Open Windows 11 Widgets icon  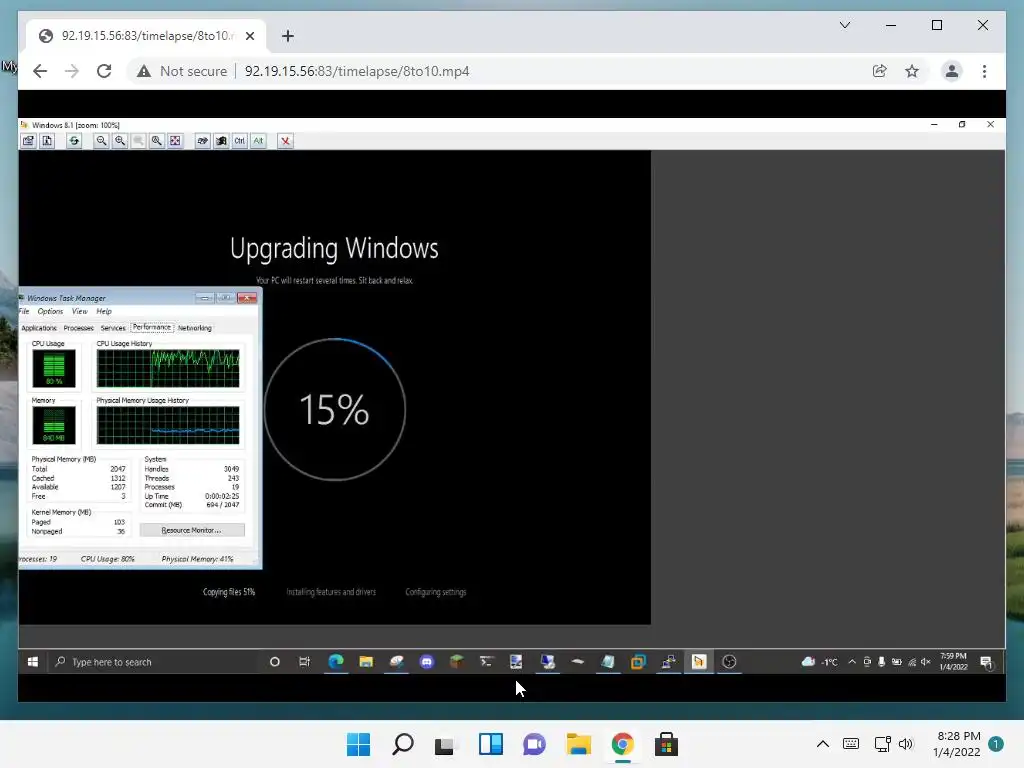coord(490,744)
